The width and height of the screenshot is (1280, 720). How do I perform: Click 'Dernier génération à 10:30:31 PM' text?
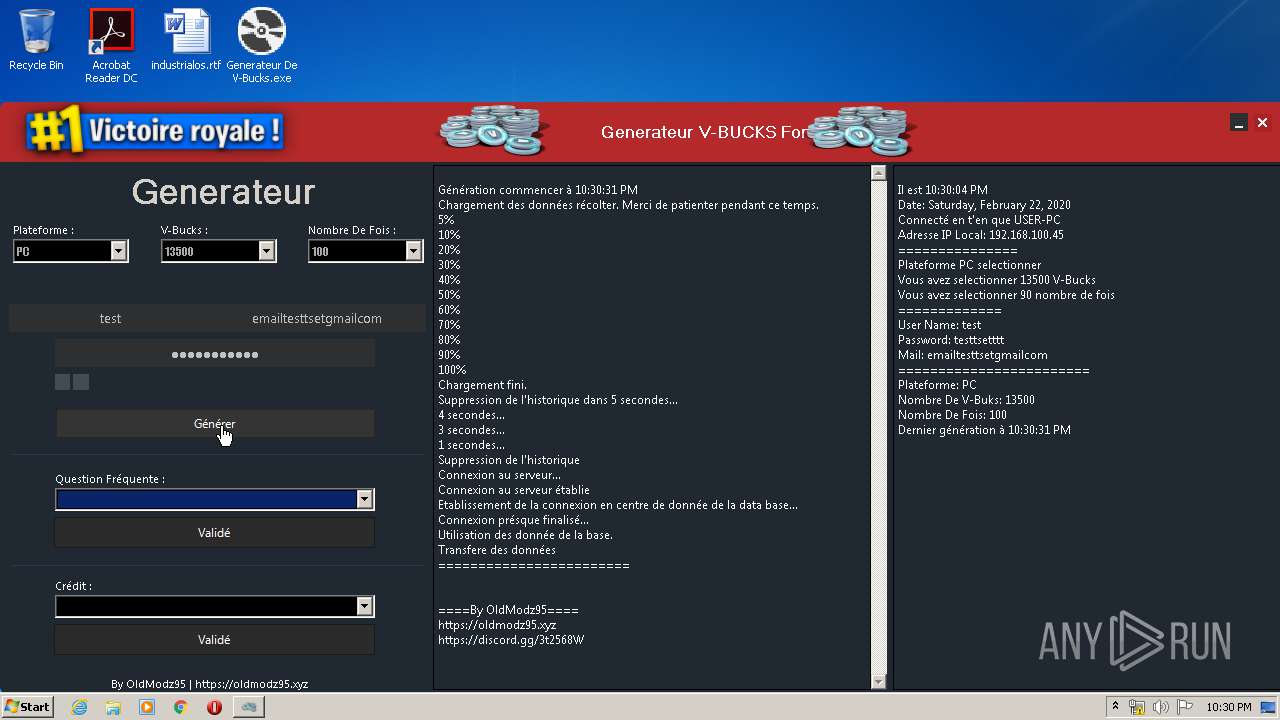(984, 430)
